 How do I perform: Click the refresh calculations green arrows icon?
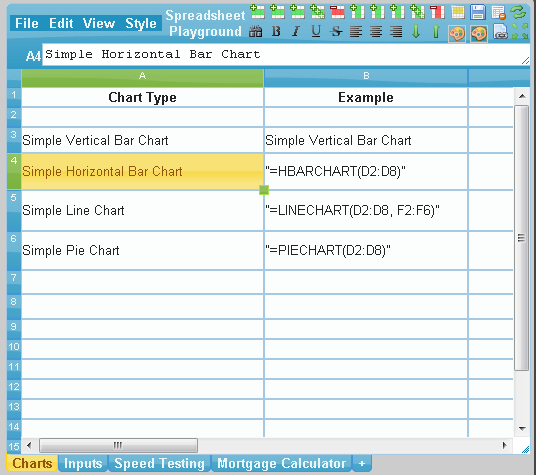518,12
